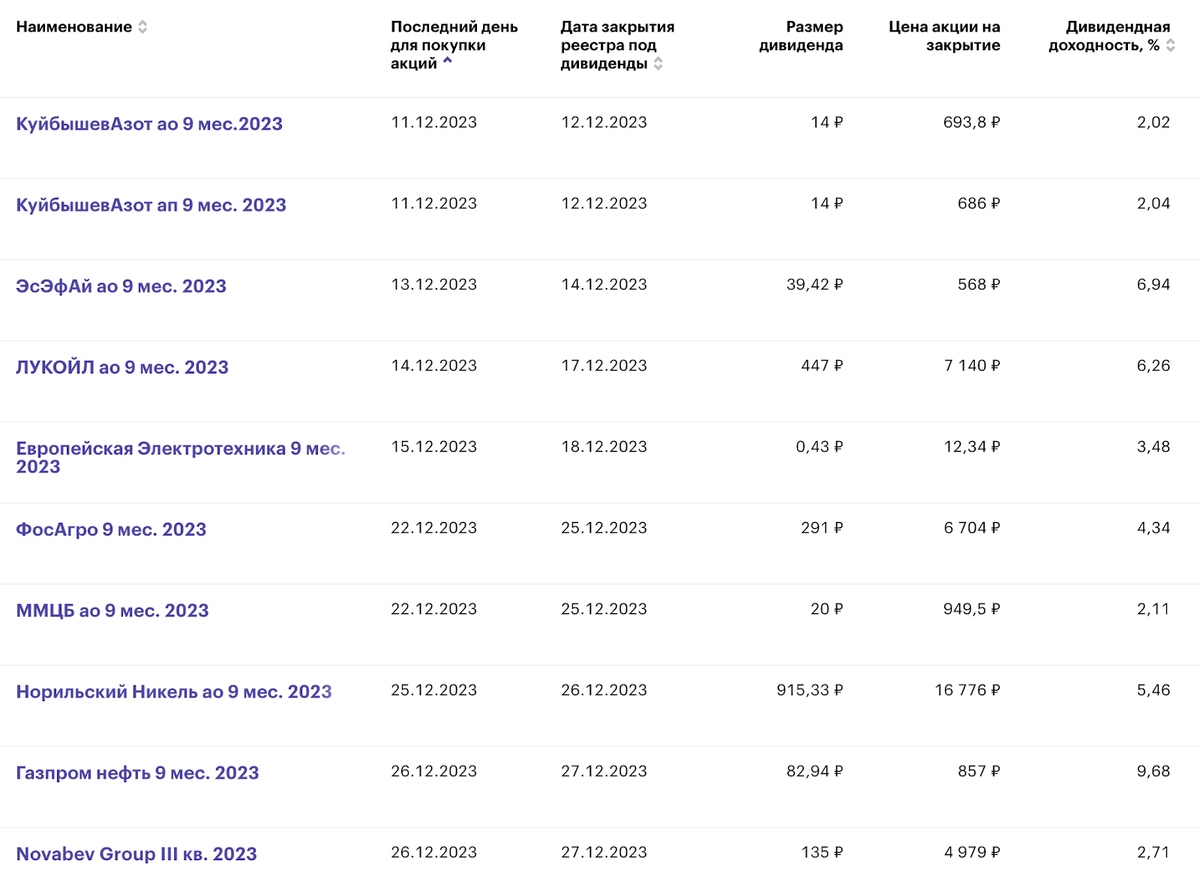Image resolution: width=1200 pixels, height=891 pixels.
Task: Open КуйбышевАзот ап 9 мес. 2023 link
Action: pos(151,205)
